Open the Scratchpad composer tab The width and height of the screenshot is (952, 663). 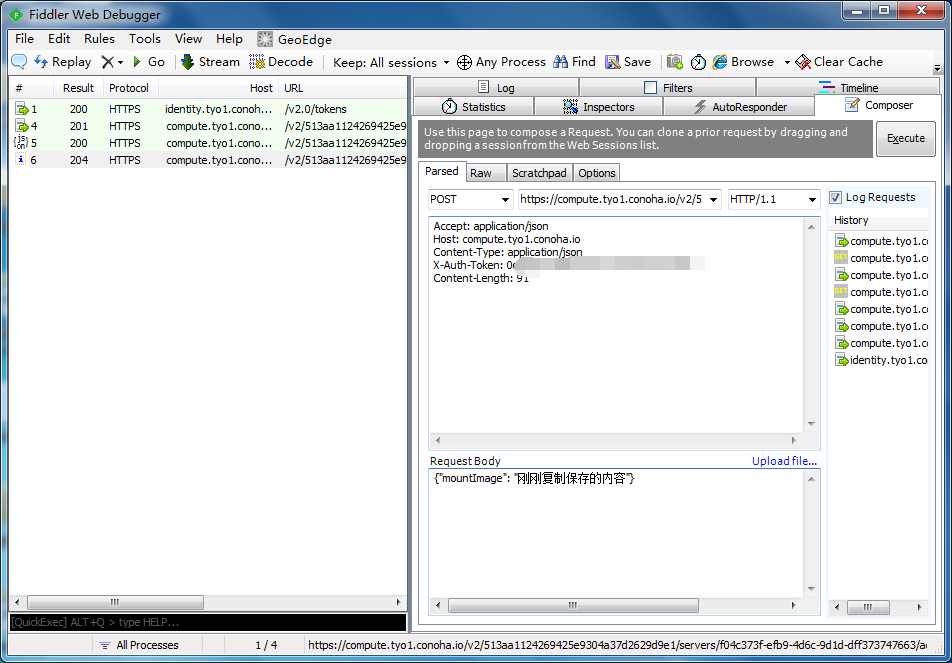[539, 173]
